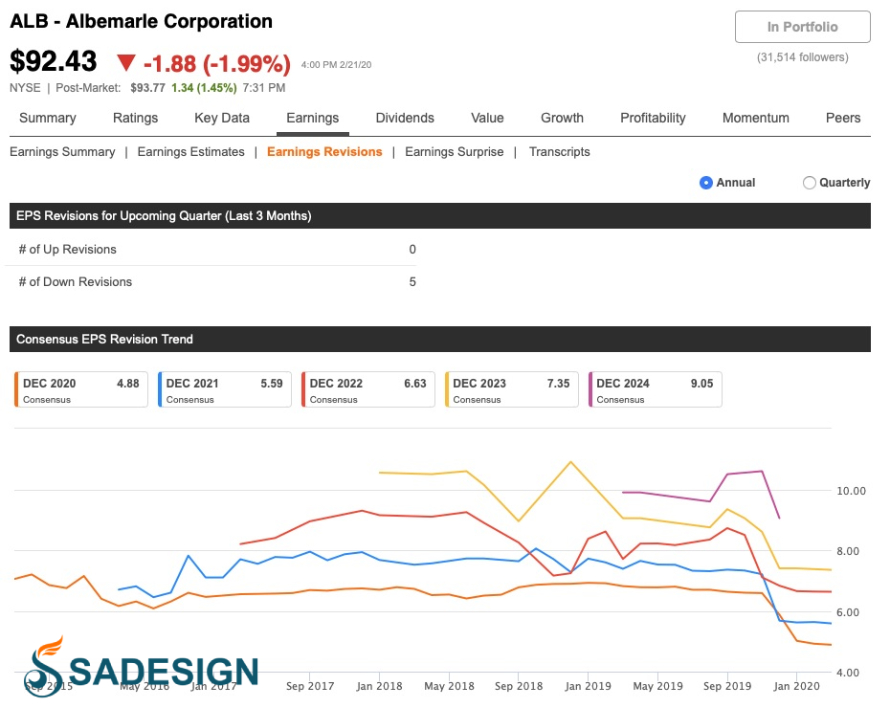This screenshot has height=708, width=890.
Task: Click the 6.00 y-axis label
Action: tap(848, 612)
